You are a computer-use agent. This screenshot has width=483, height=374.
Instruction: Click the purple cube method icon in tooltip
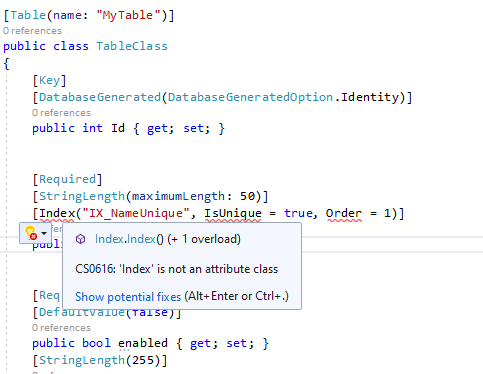[80, 239]
